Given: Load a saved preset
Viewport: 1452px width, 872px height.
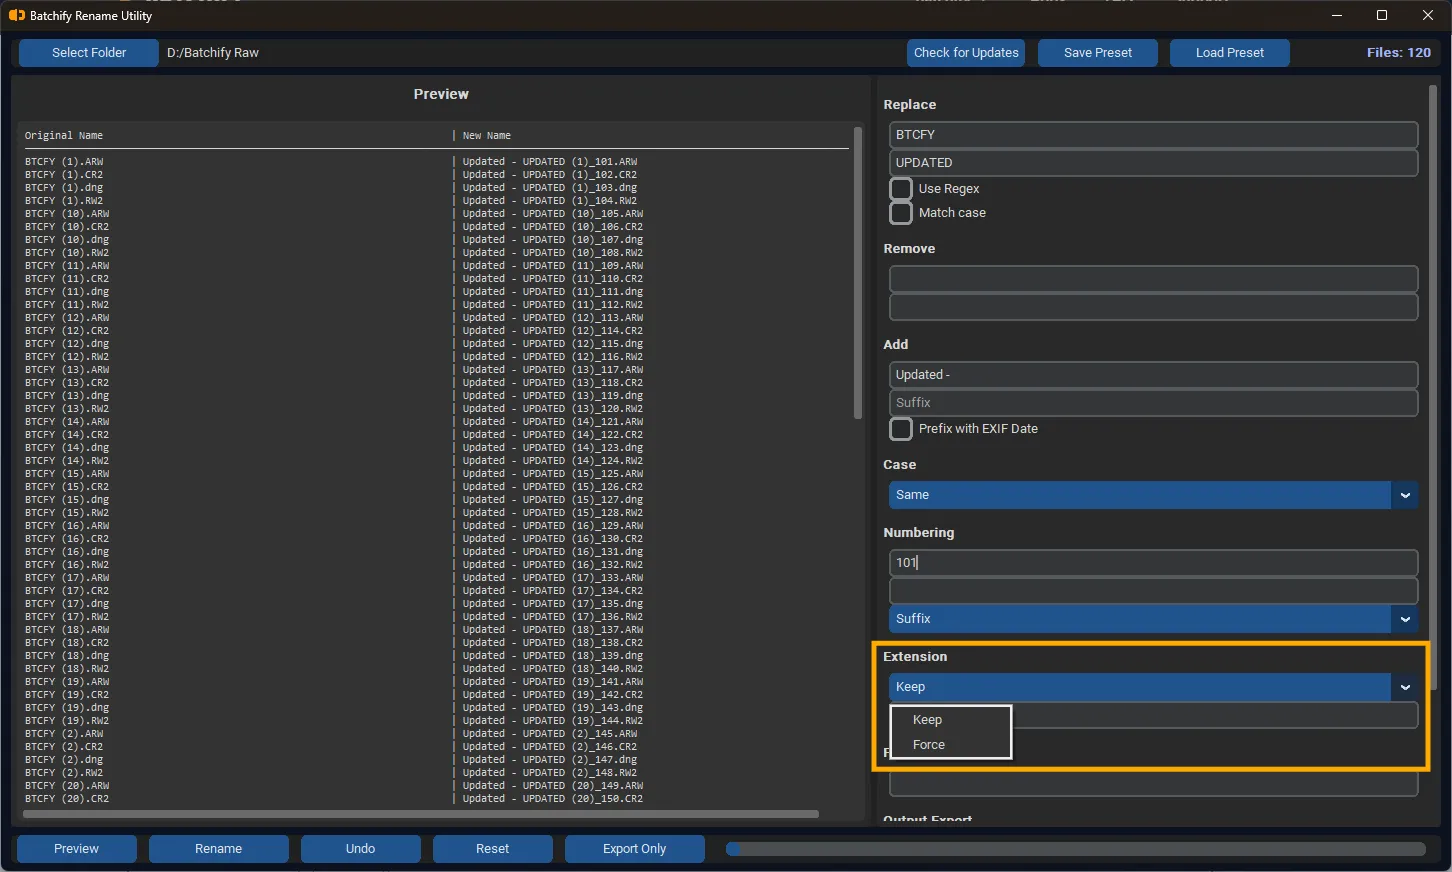Looking at the screenshot, I should (x=1229, y=52).
